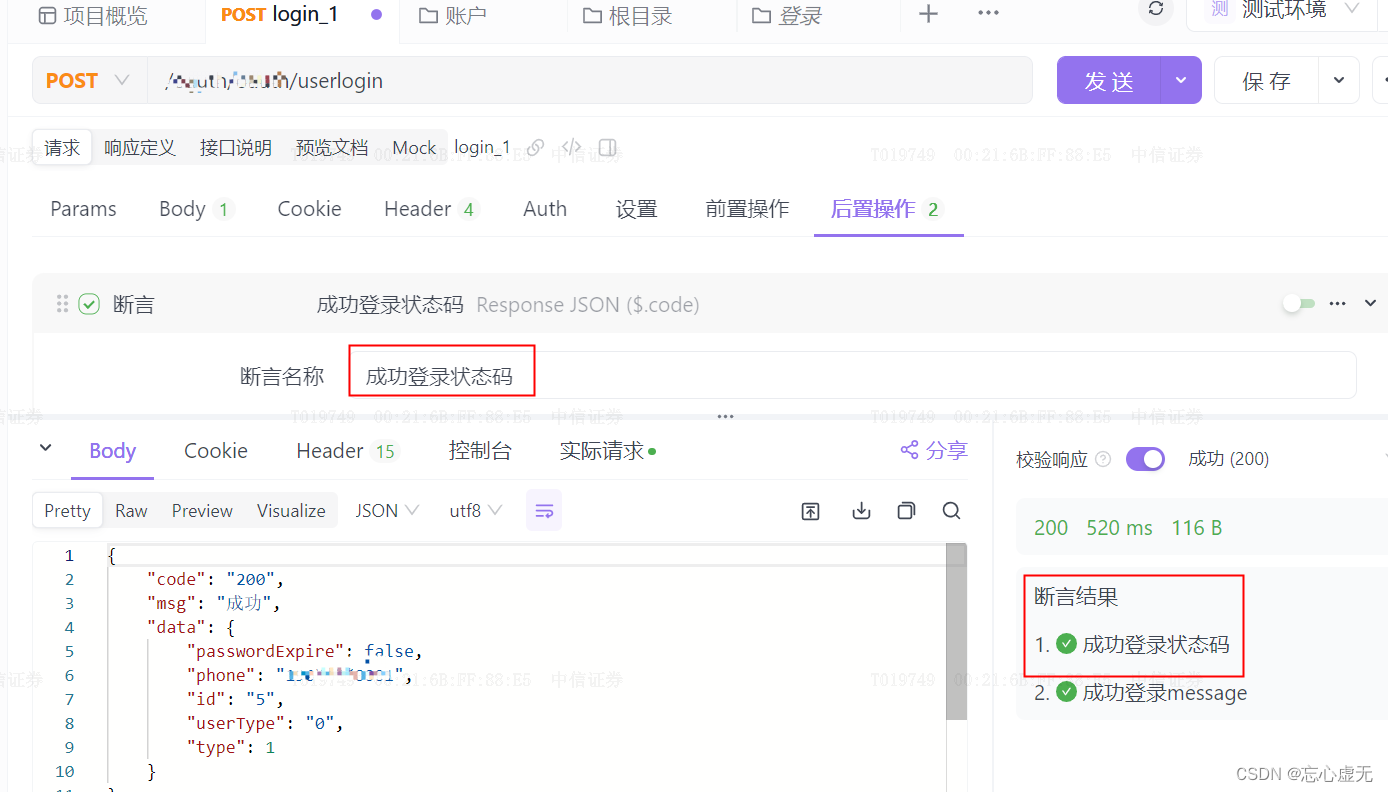Open the 登录 folder tab
The width and height of the screenshot is (1388, 792).
click(x=787, y=16)
